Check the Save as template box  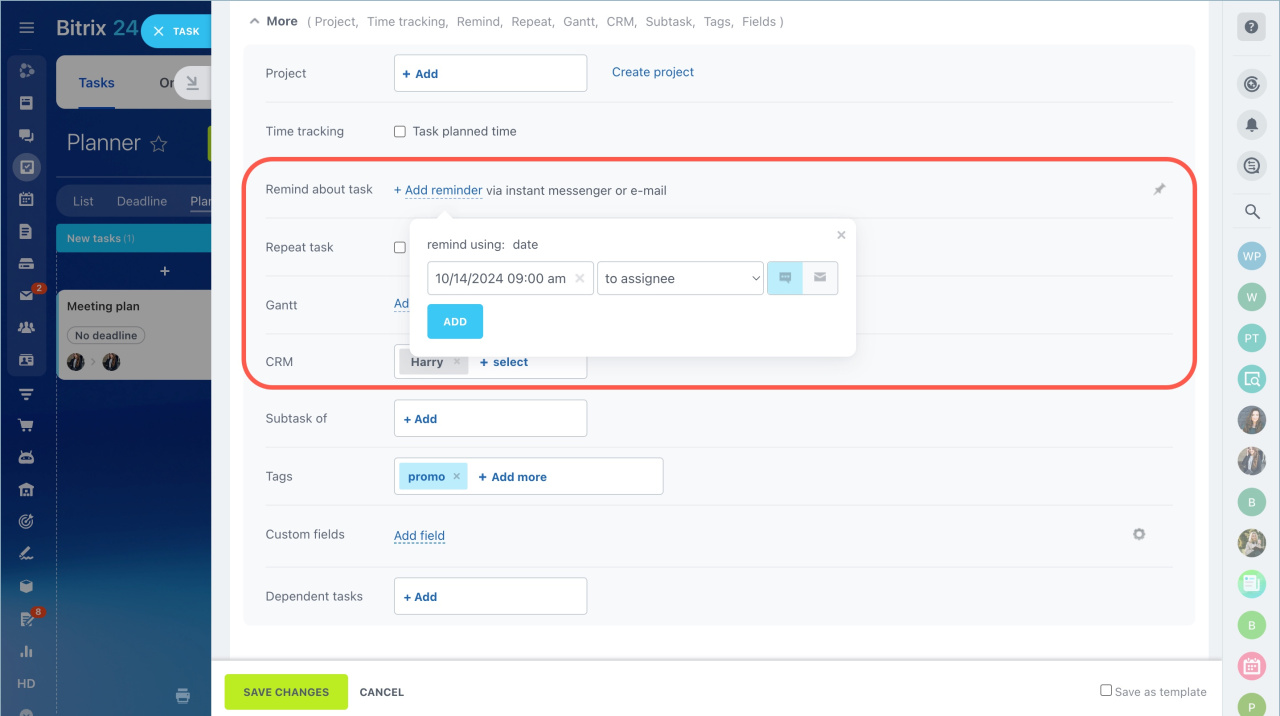coord(1106,691)
